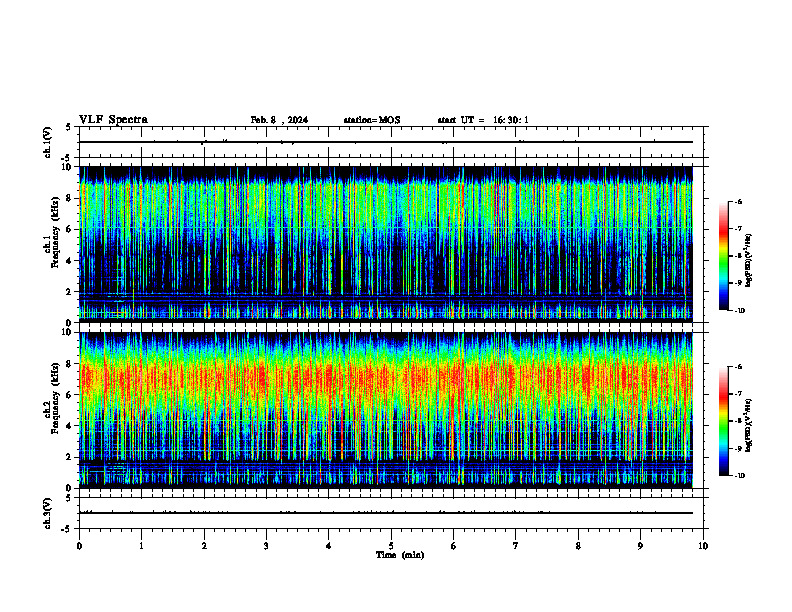The height and width of the screenshot is (612, 792).
Task: Click the "Time (min)" x-axis label
Action: [400, 555]
